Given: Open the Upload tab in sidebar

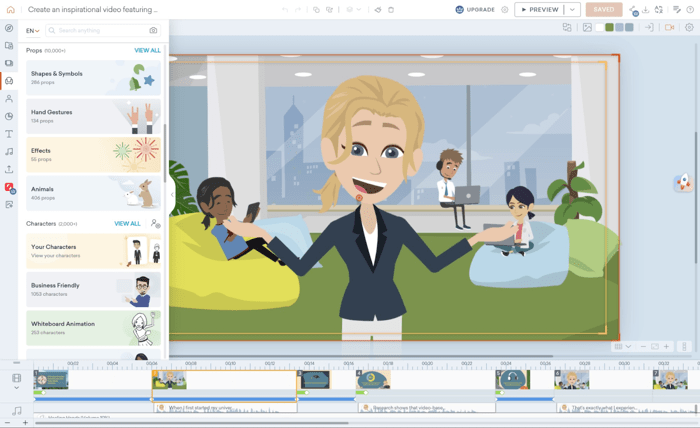Looking at the screenshot, I should [9, 169].
